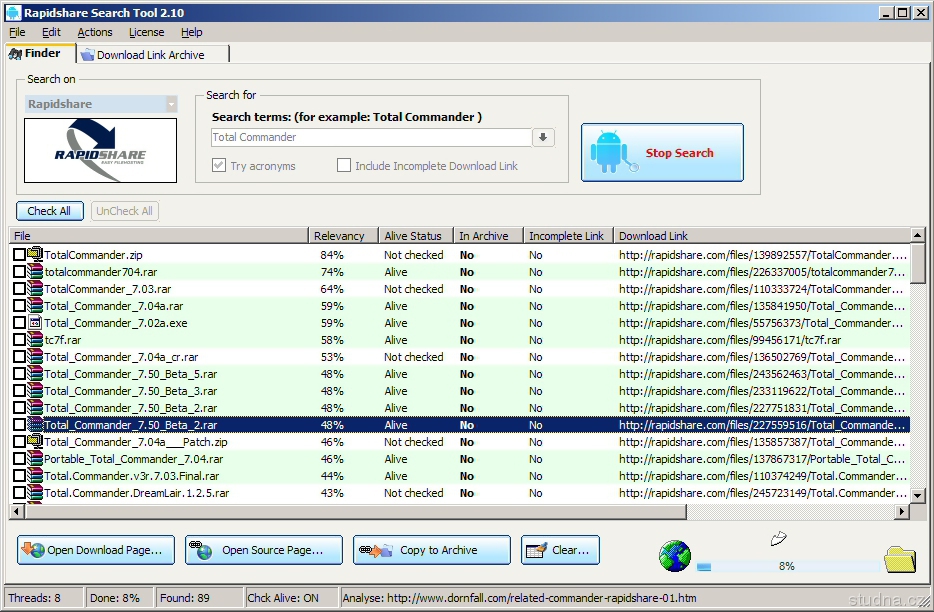Click the globe icon near progress bar
934x612 pixels.
tap(676, 556)
